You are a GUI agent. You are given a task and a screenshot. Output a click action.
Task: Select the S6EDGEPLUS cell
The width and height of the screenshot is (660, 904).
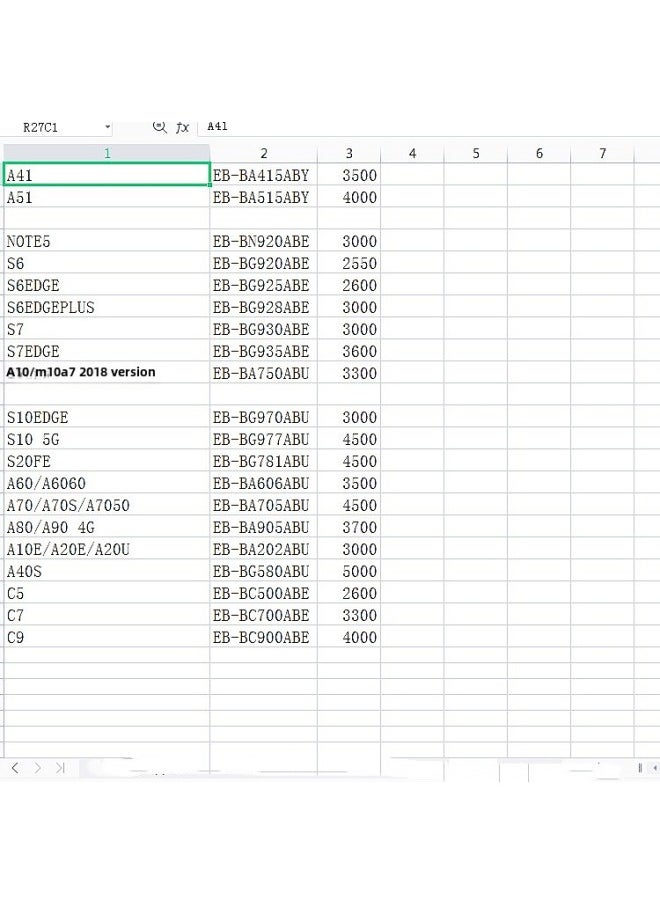pos(107,307)
